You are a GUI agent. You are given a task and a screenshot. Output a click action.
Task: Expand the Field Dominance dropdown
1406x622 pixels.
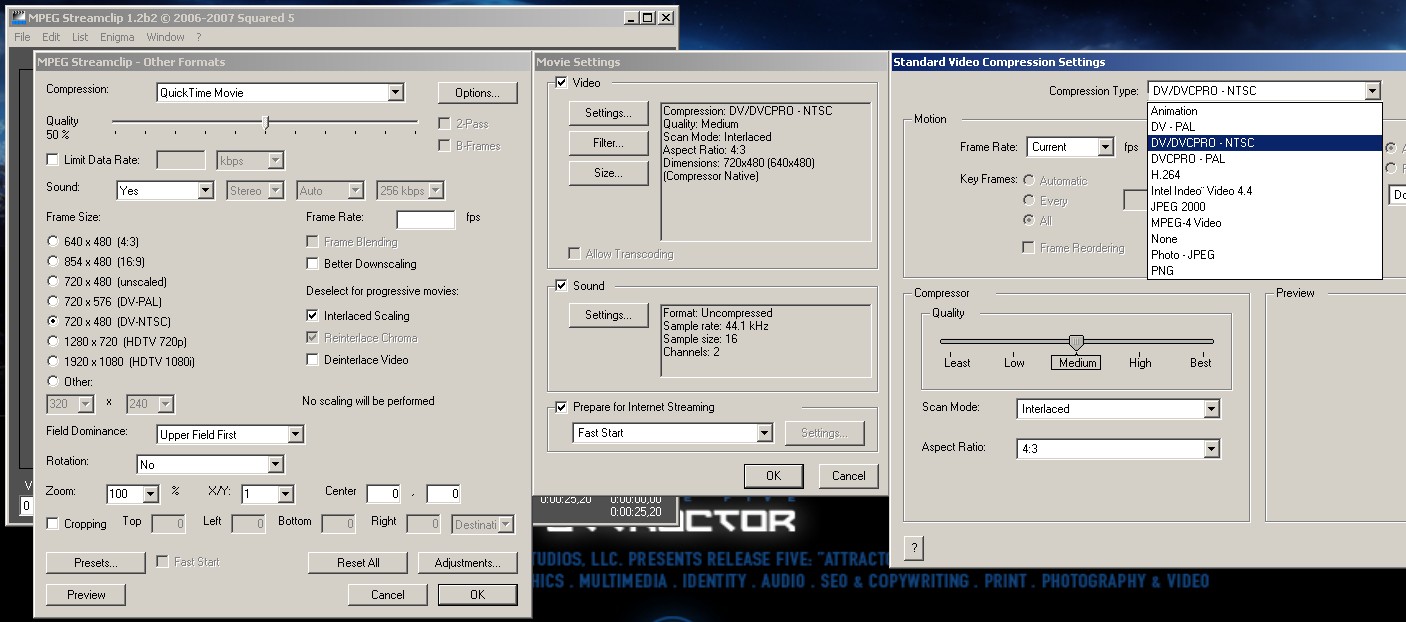[231, 435]
